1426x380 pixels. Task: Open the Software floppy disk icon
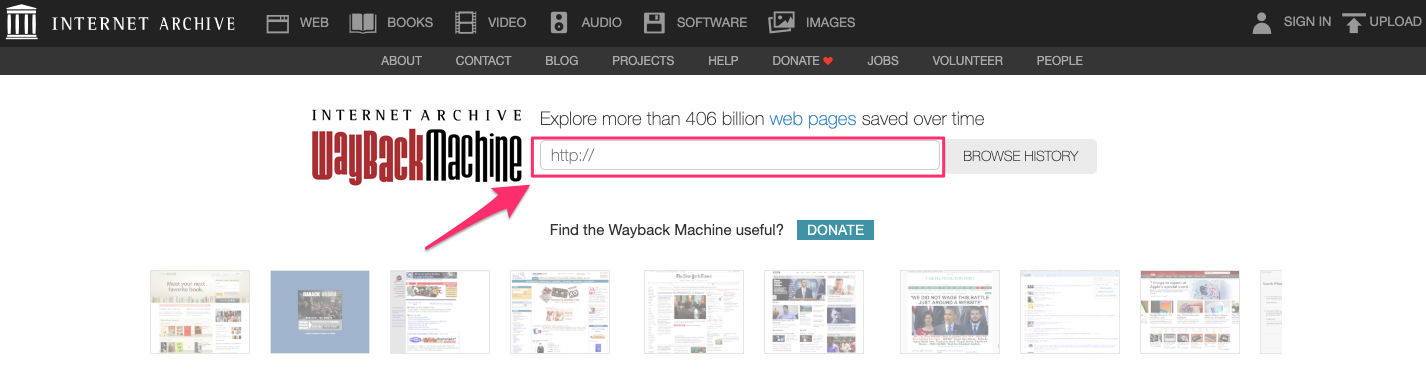click(x=654, y=22)
